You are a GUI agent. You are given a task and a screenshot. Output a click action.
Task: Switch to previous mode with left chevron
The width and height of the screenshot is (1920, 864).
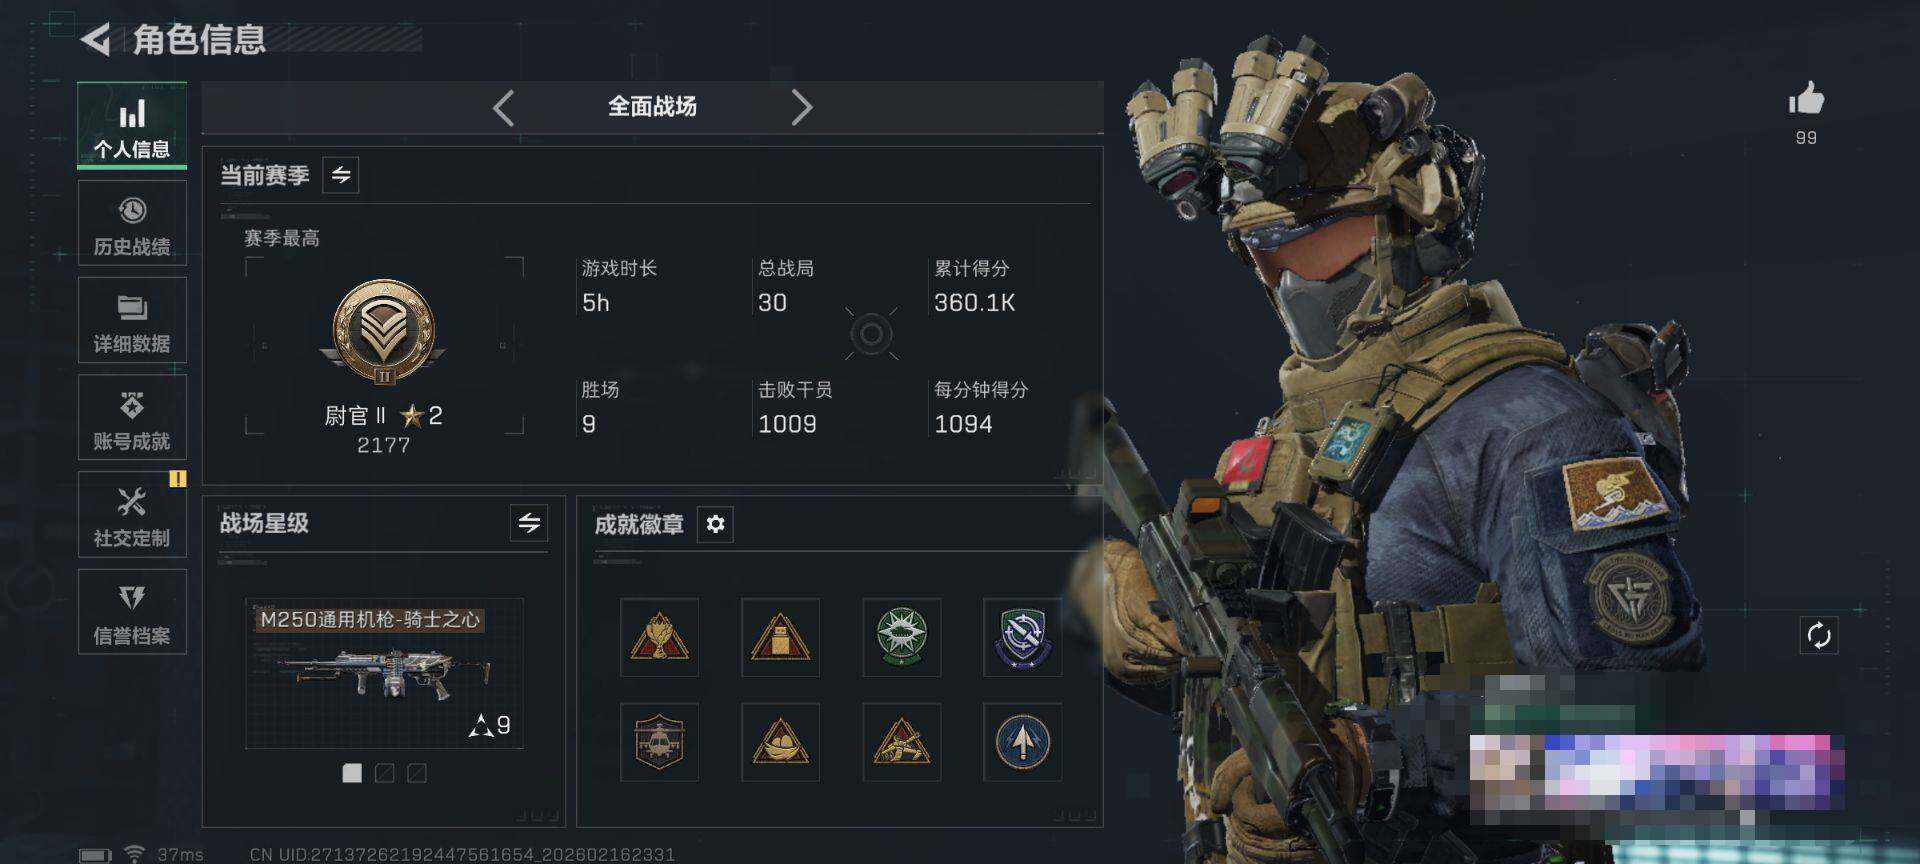tap(504, 107)
